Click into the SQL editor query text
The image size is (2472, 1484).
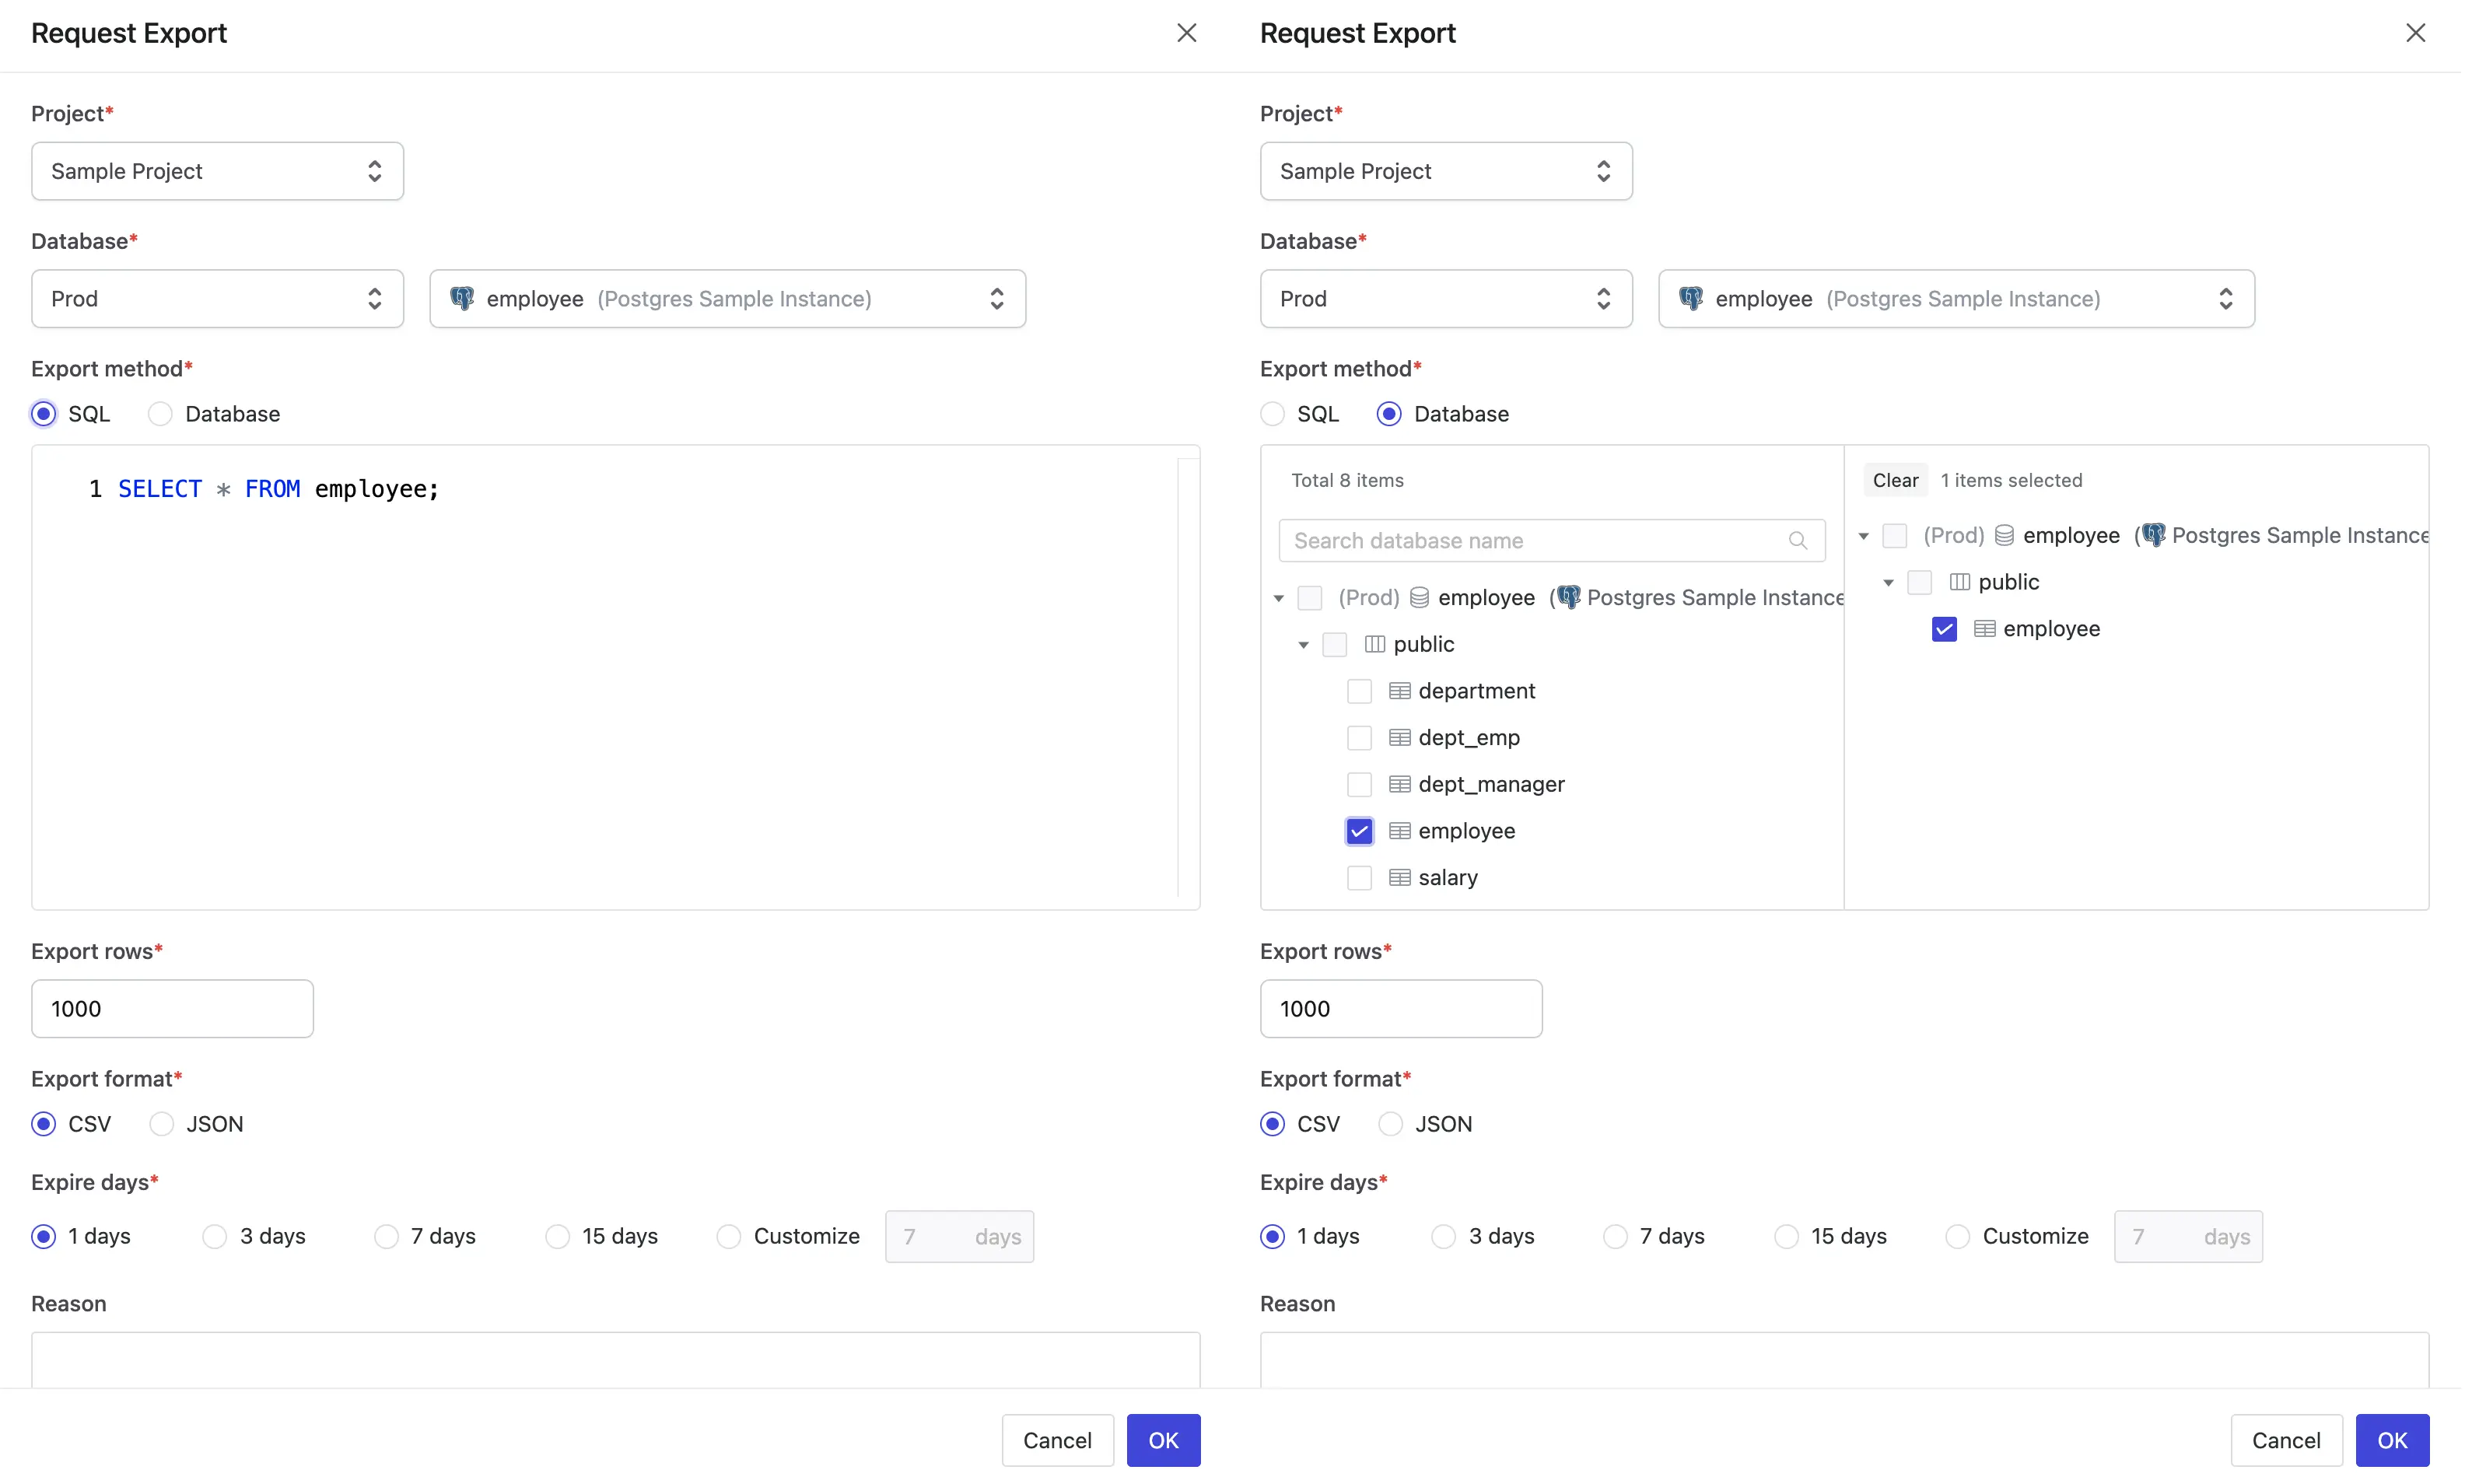279,489
